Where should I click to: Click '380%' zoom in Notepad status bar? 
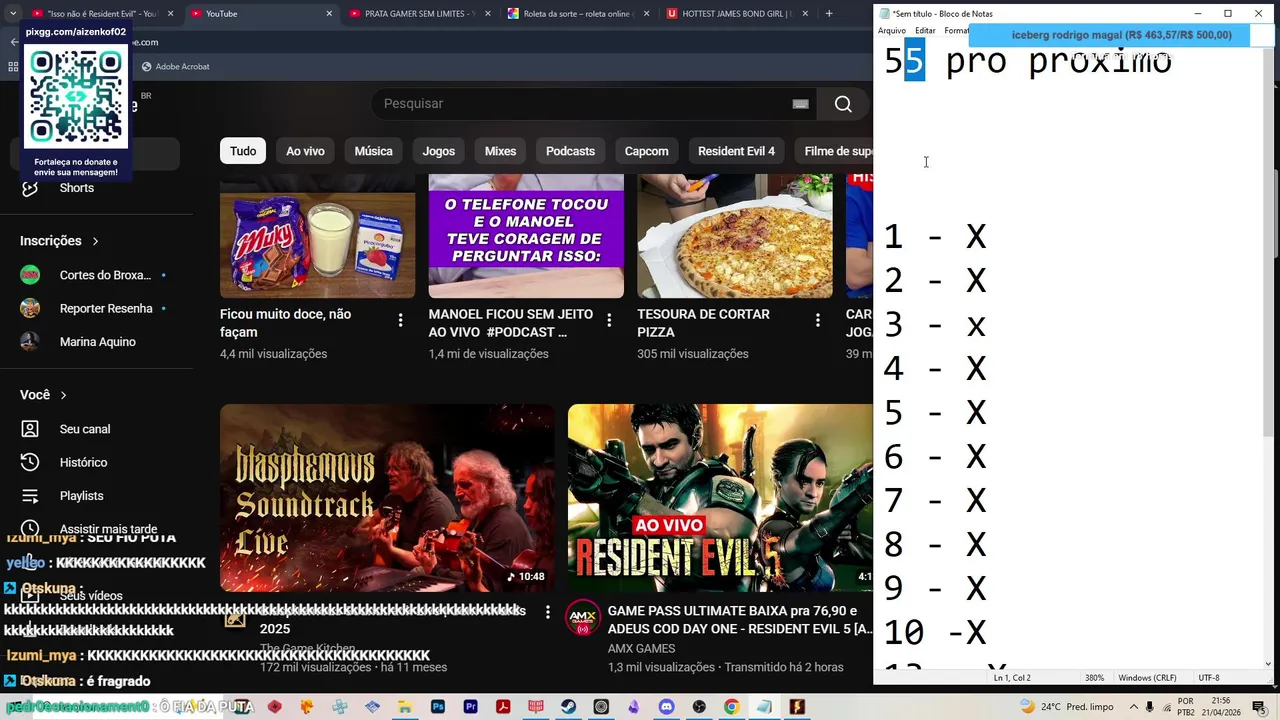[1094, 678]
